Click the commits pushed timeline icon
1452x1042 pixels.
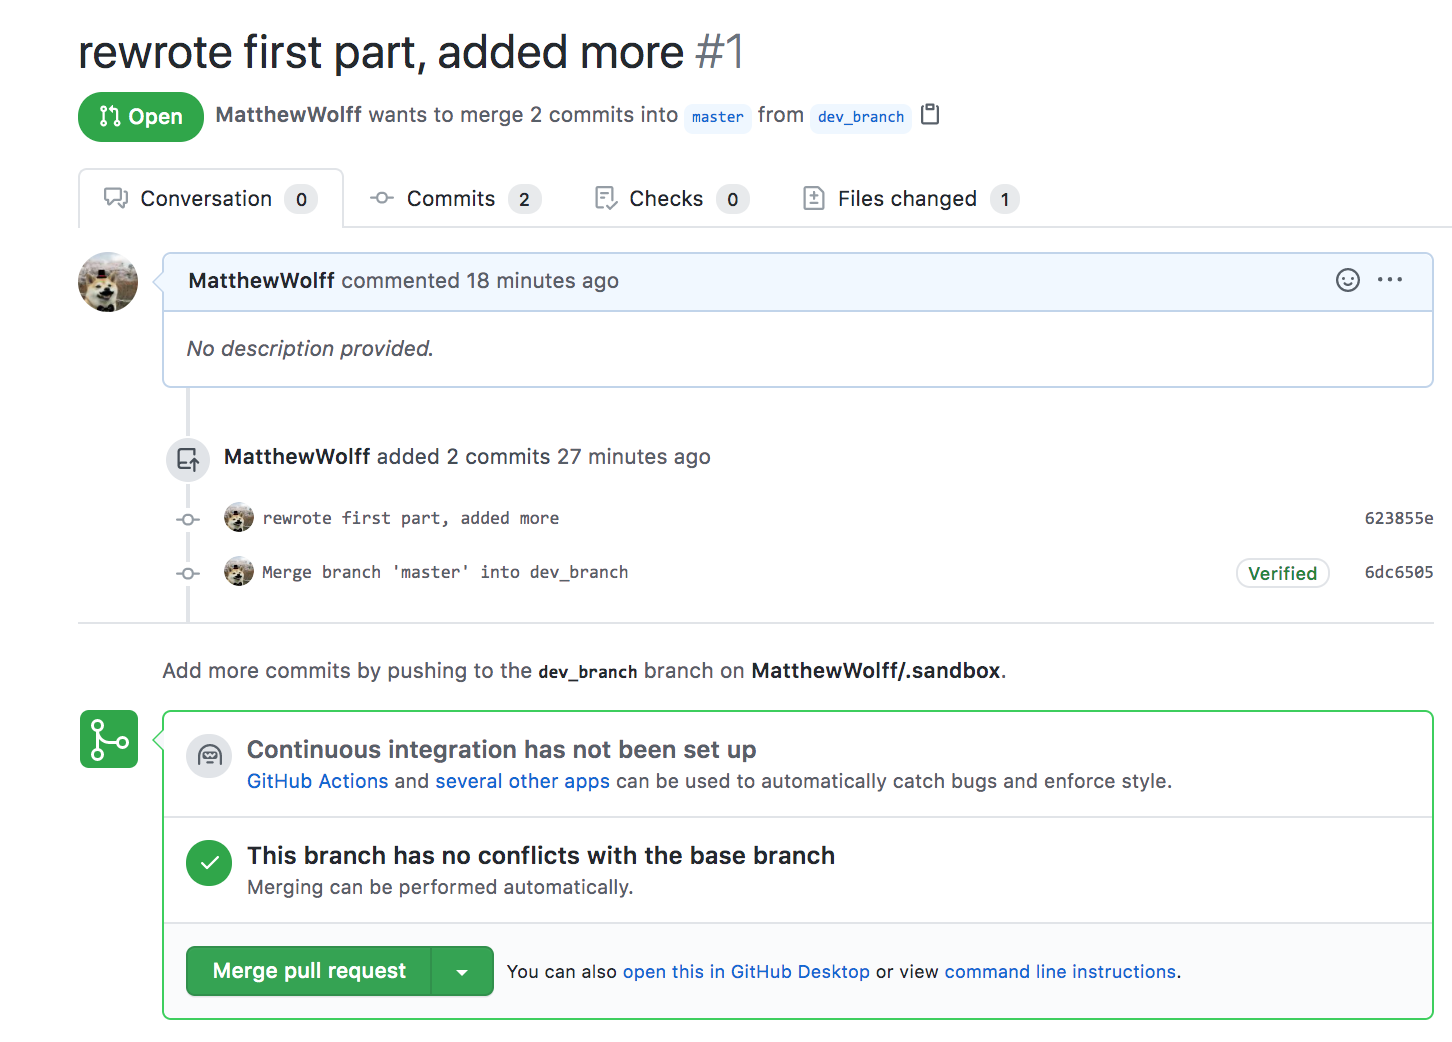click(188, 460)
